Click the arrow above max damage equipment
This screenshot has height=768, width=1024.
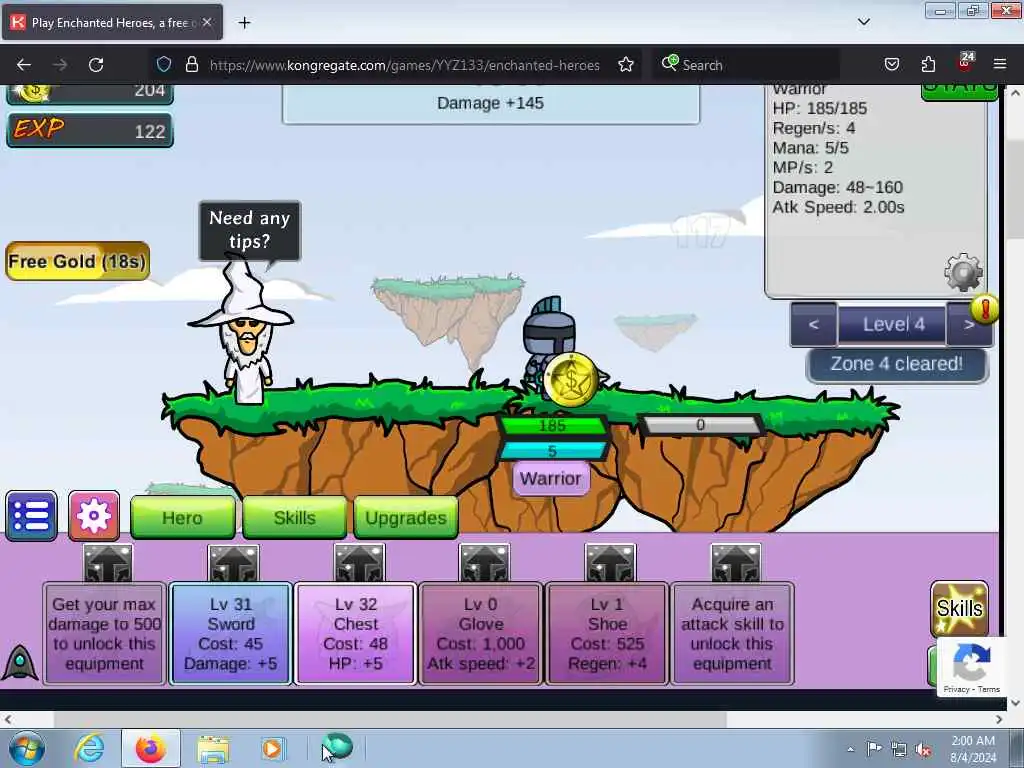coord(108,563)
